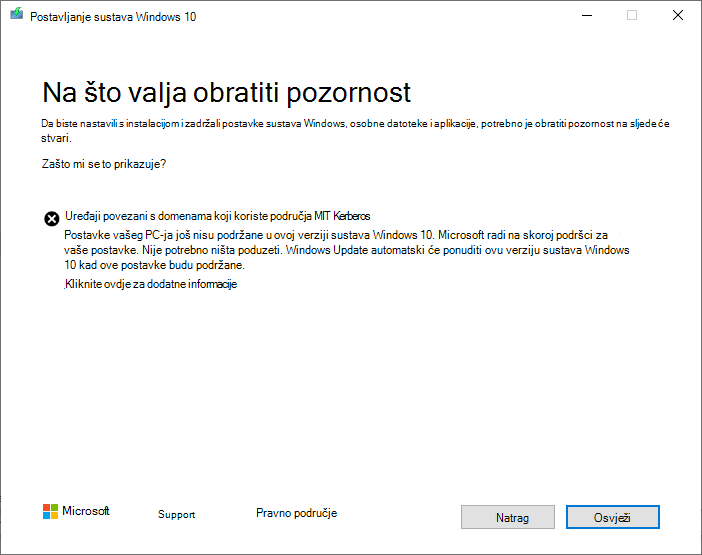Open the 'Zašto mi se to prikazuje?' link
Image resolution: width=702 pixels, height=555 pixels.
pos(104,164)
